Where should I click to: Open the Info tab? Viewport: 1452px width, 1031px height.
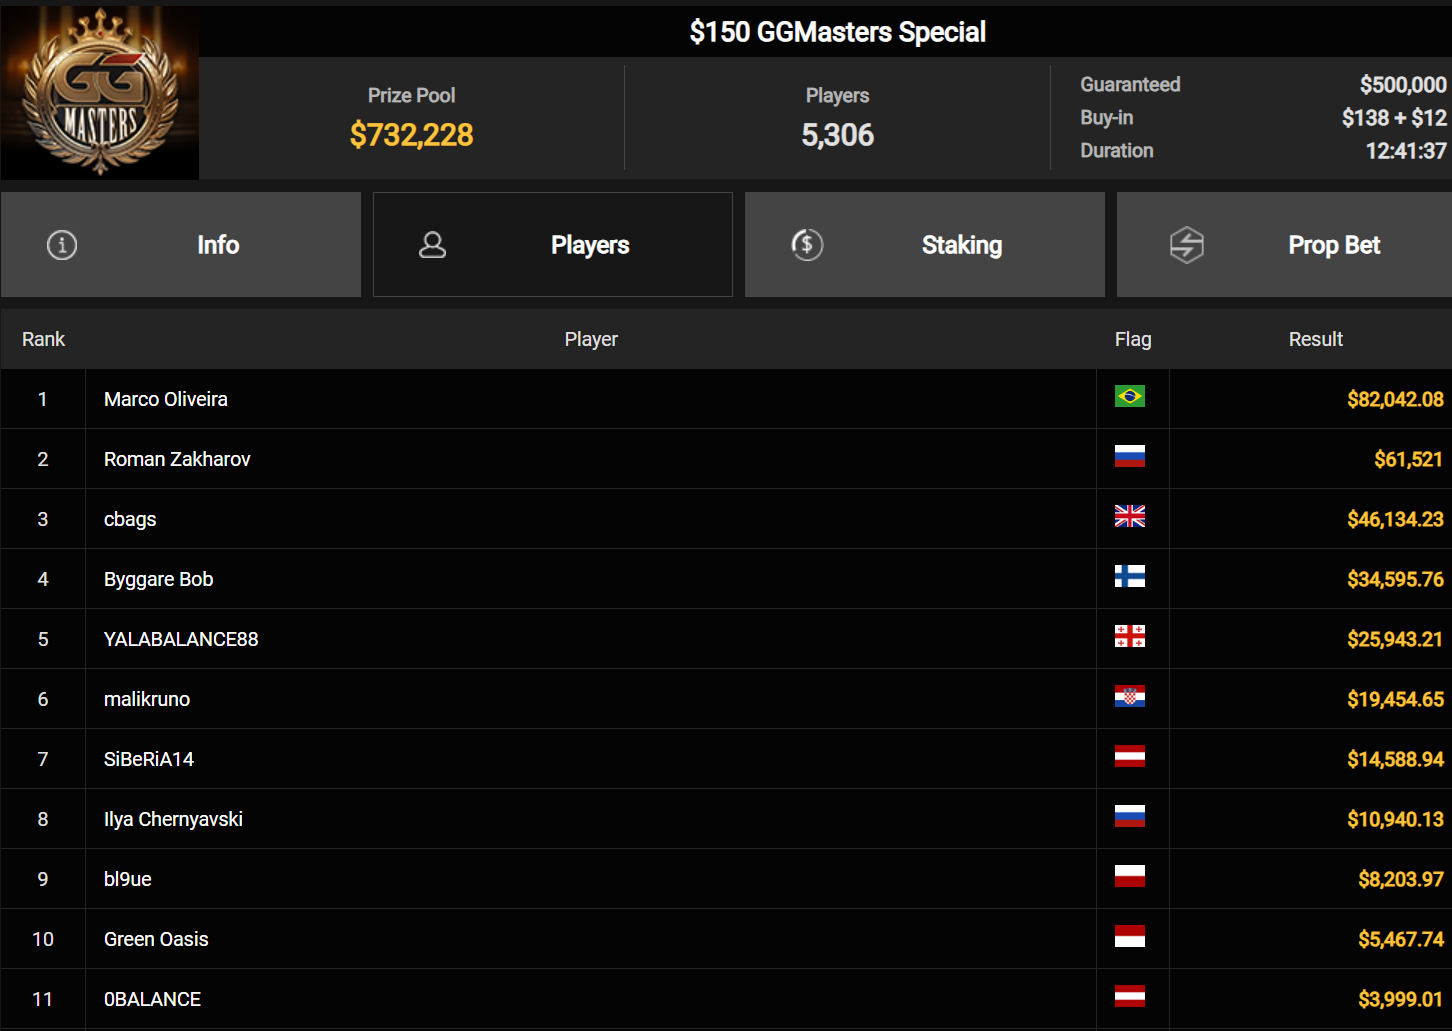(x=181, y=245)
